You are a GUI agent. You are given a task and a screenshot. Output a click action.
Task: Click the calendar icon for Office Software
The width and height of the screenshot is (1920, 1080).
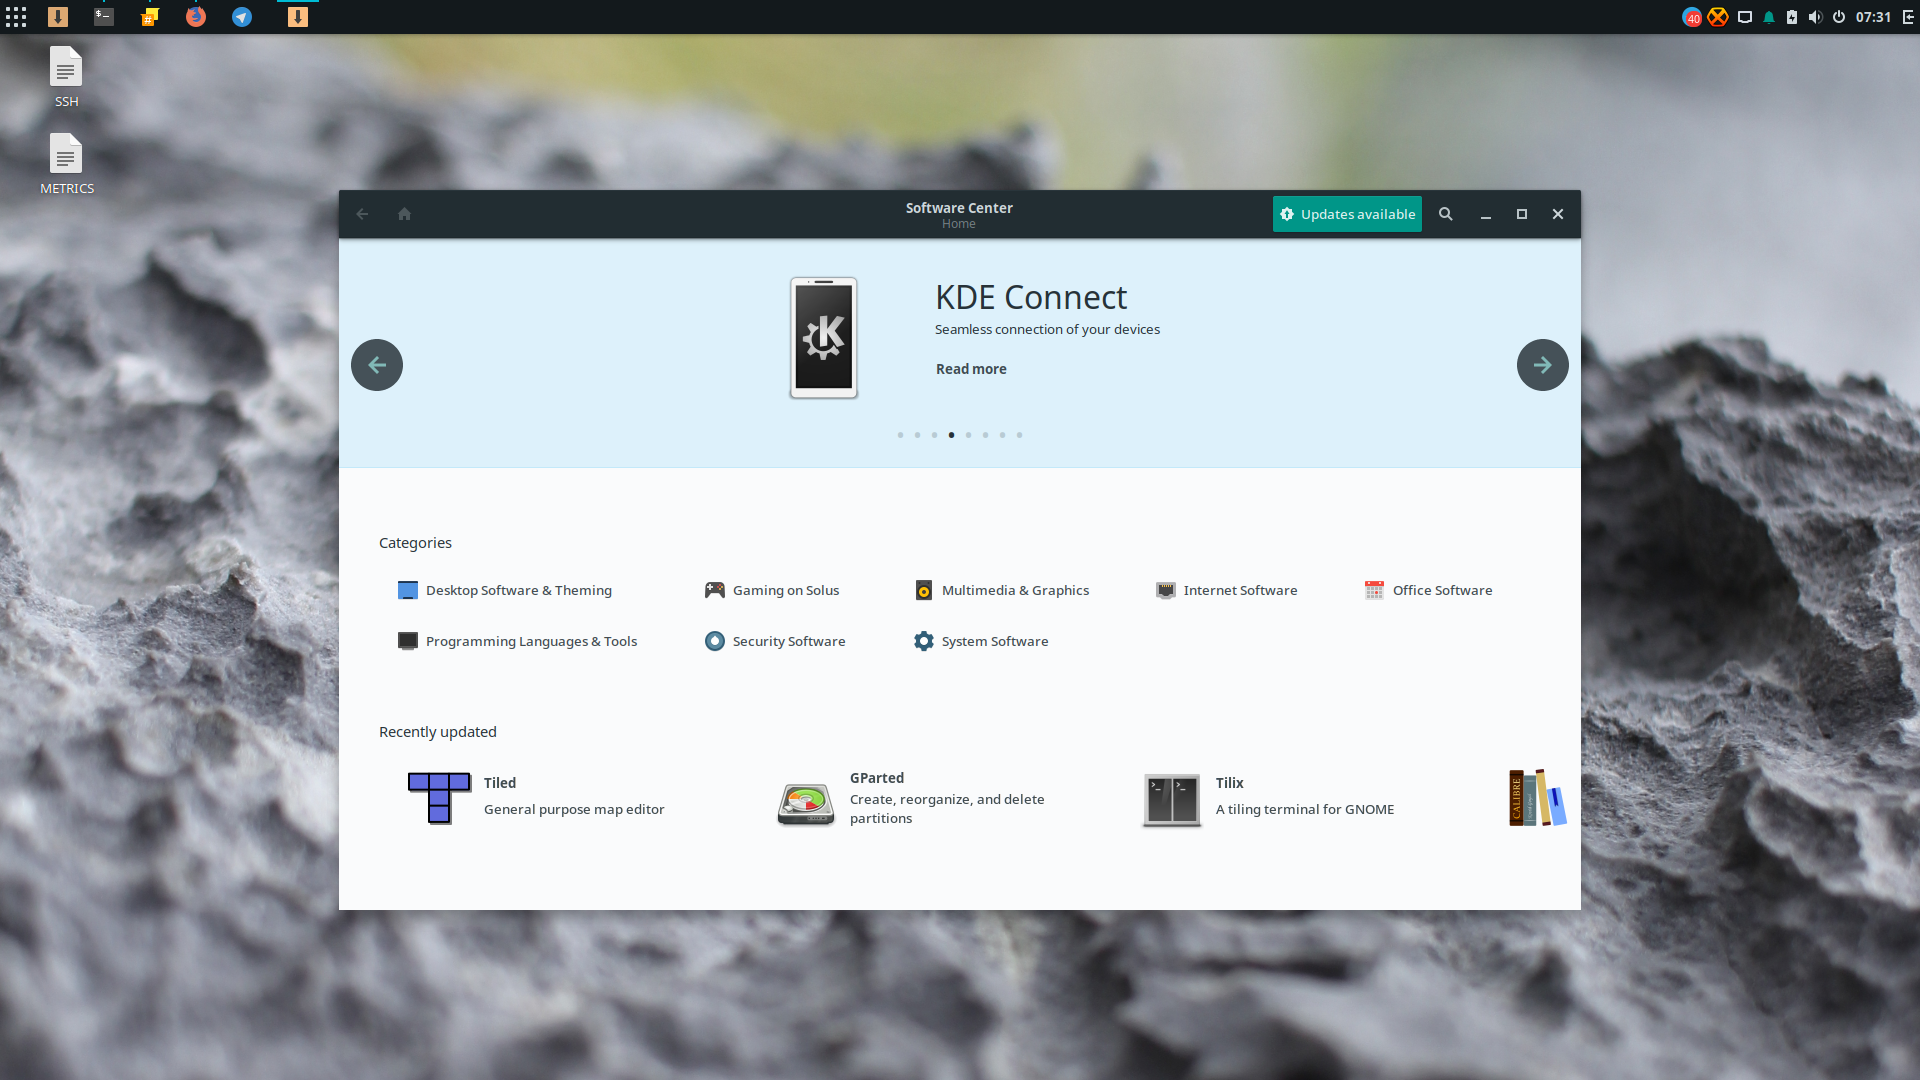pyautogui.click(x=1374, y=590)
